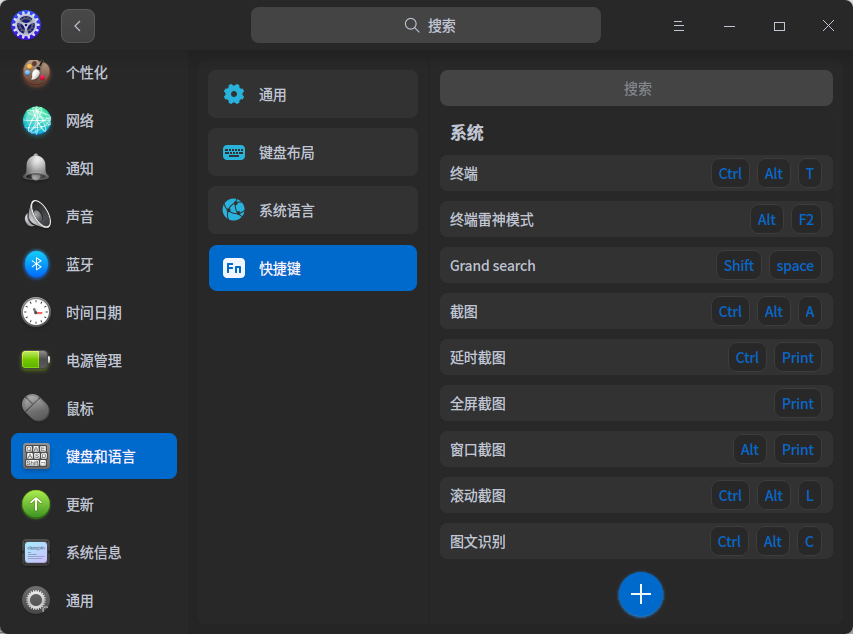Go back with the arrow button
The width and height of the screenshot is (853, 634).
pyautogui.click(x=78, y=26)
